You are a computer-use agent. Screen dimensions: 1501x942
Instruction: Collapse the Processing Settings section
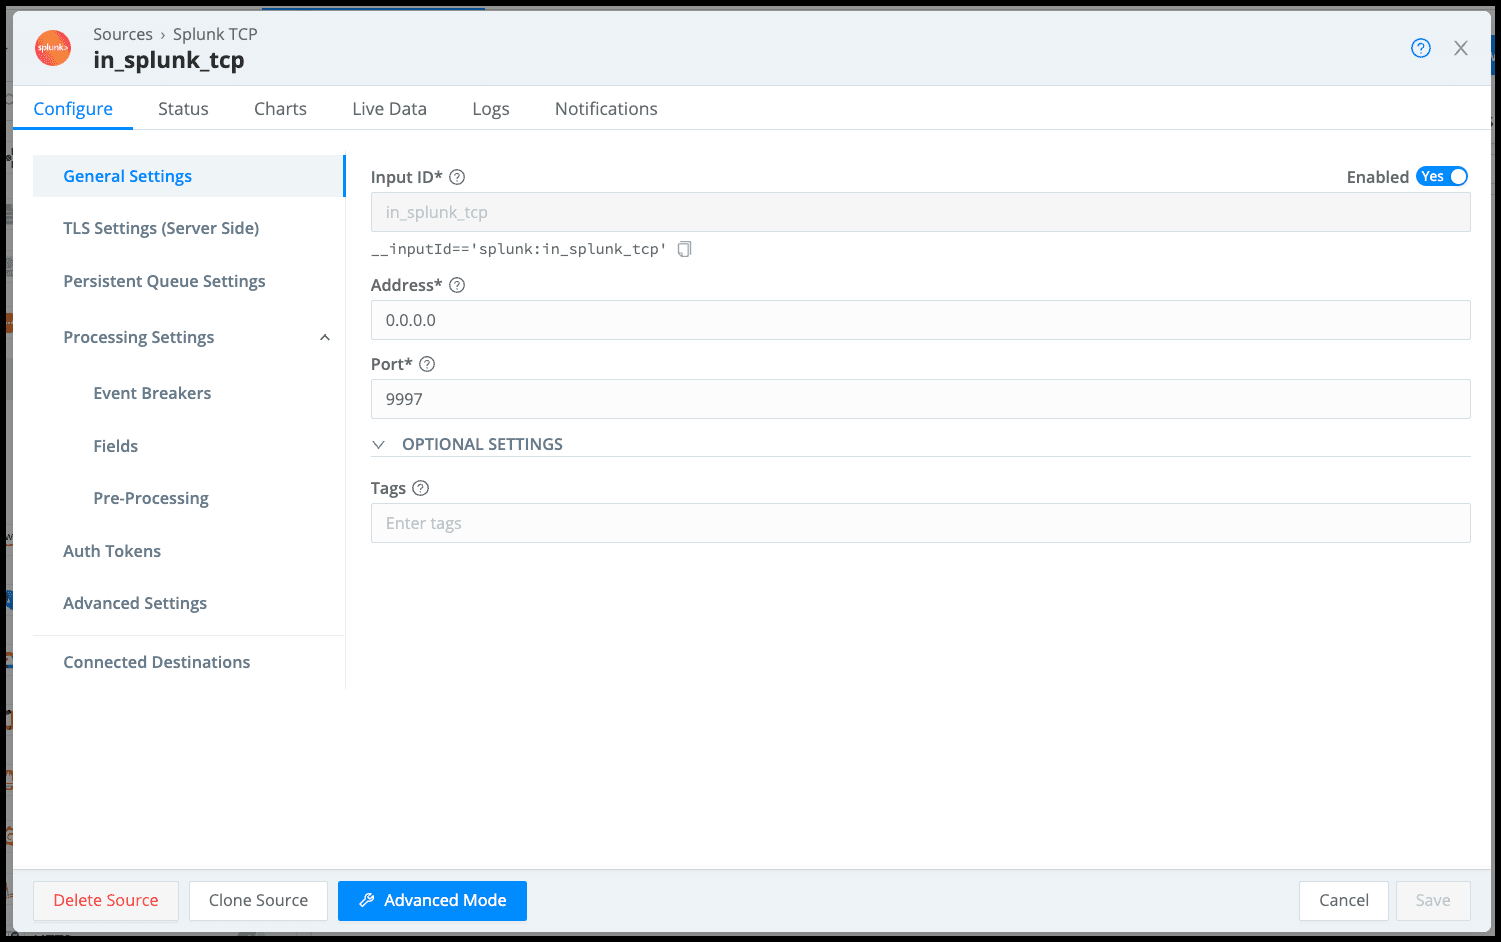point(325,338)
